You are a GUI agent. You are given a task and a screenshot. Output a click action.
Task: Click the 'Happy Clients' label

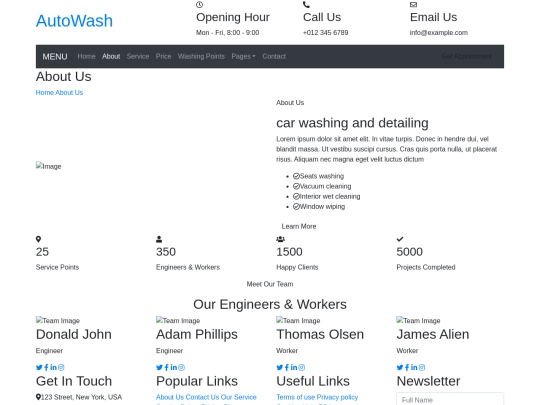(297, 267)
